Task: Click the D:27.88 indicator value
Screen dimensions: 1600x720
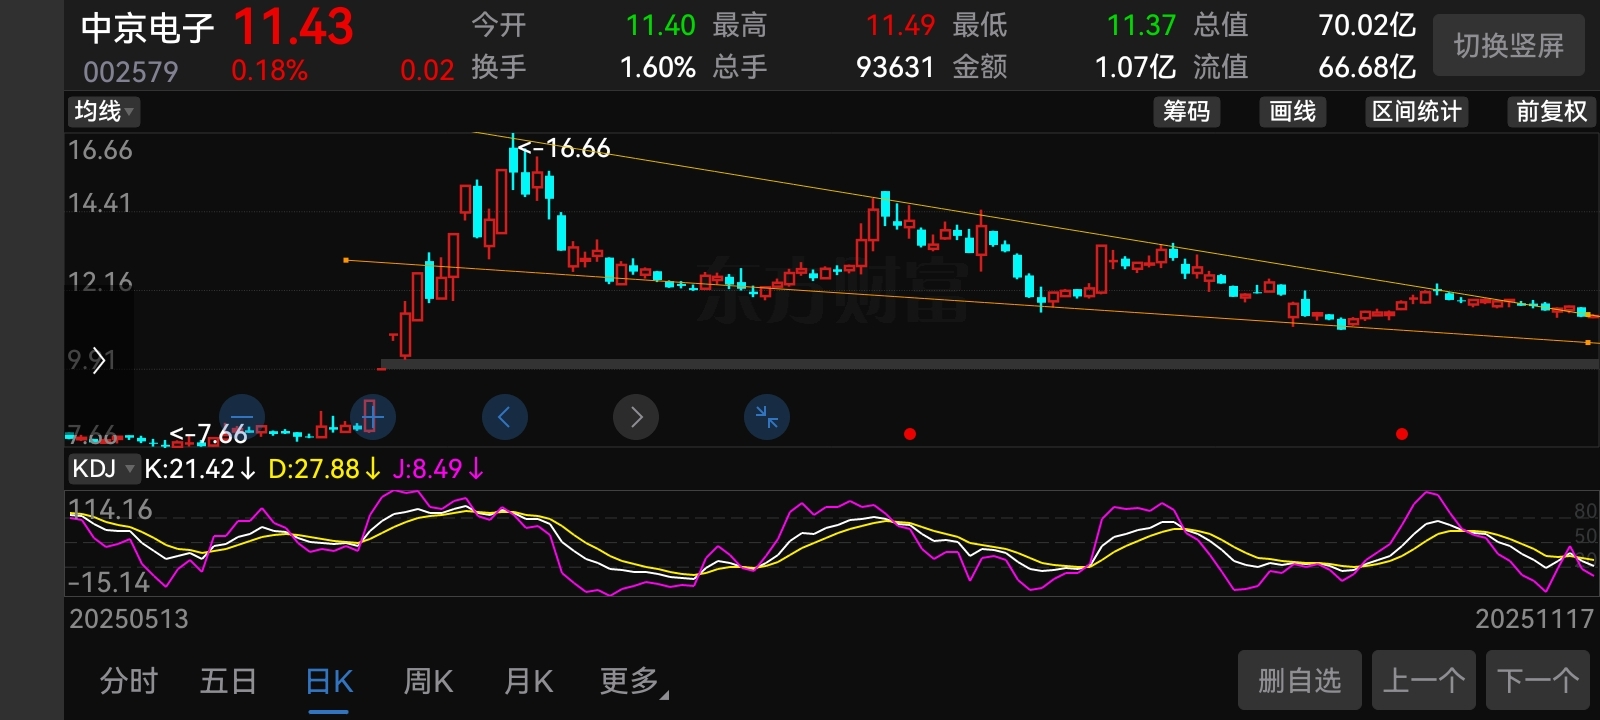Action: [x=324, y=469]
